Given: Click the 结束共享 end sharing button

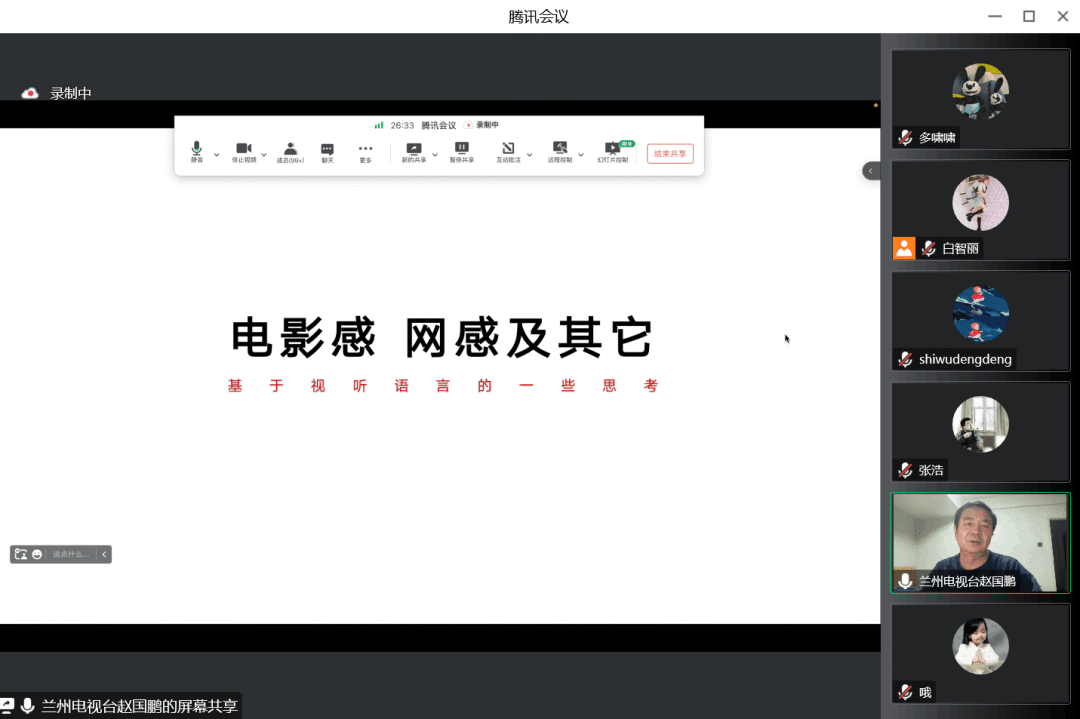Looking at the screenshot, I should tap(671, 151).
